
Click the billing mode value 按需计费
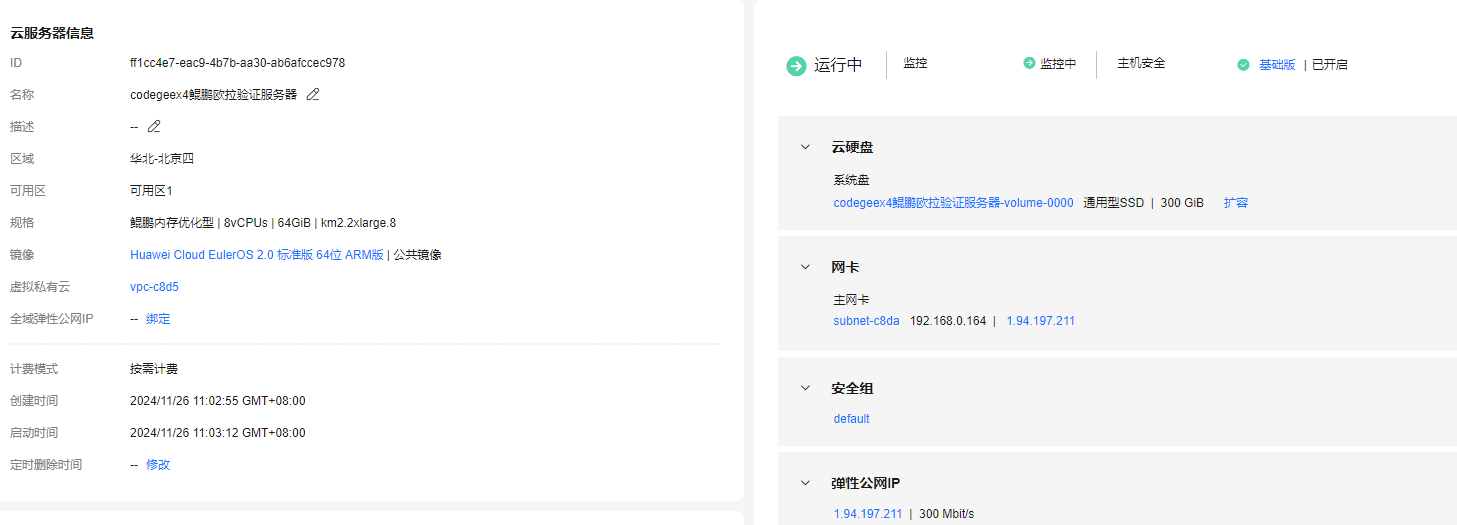[154, 369]
